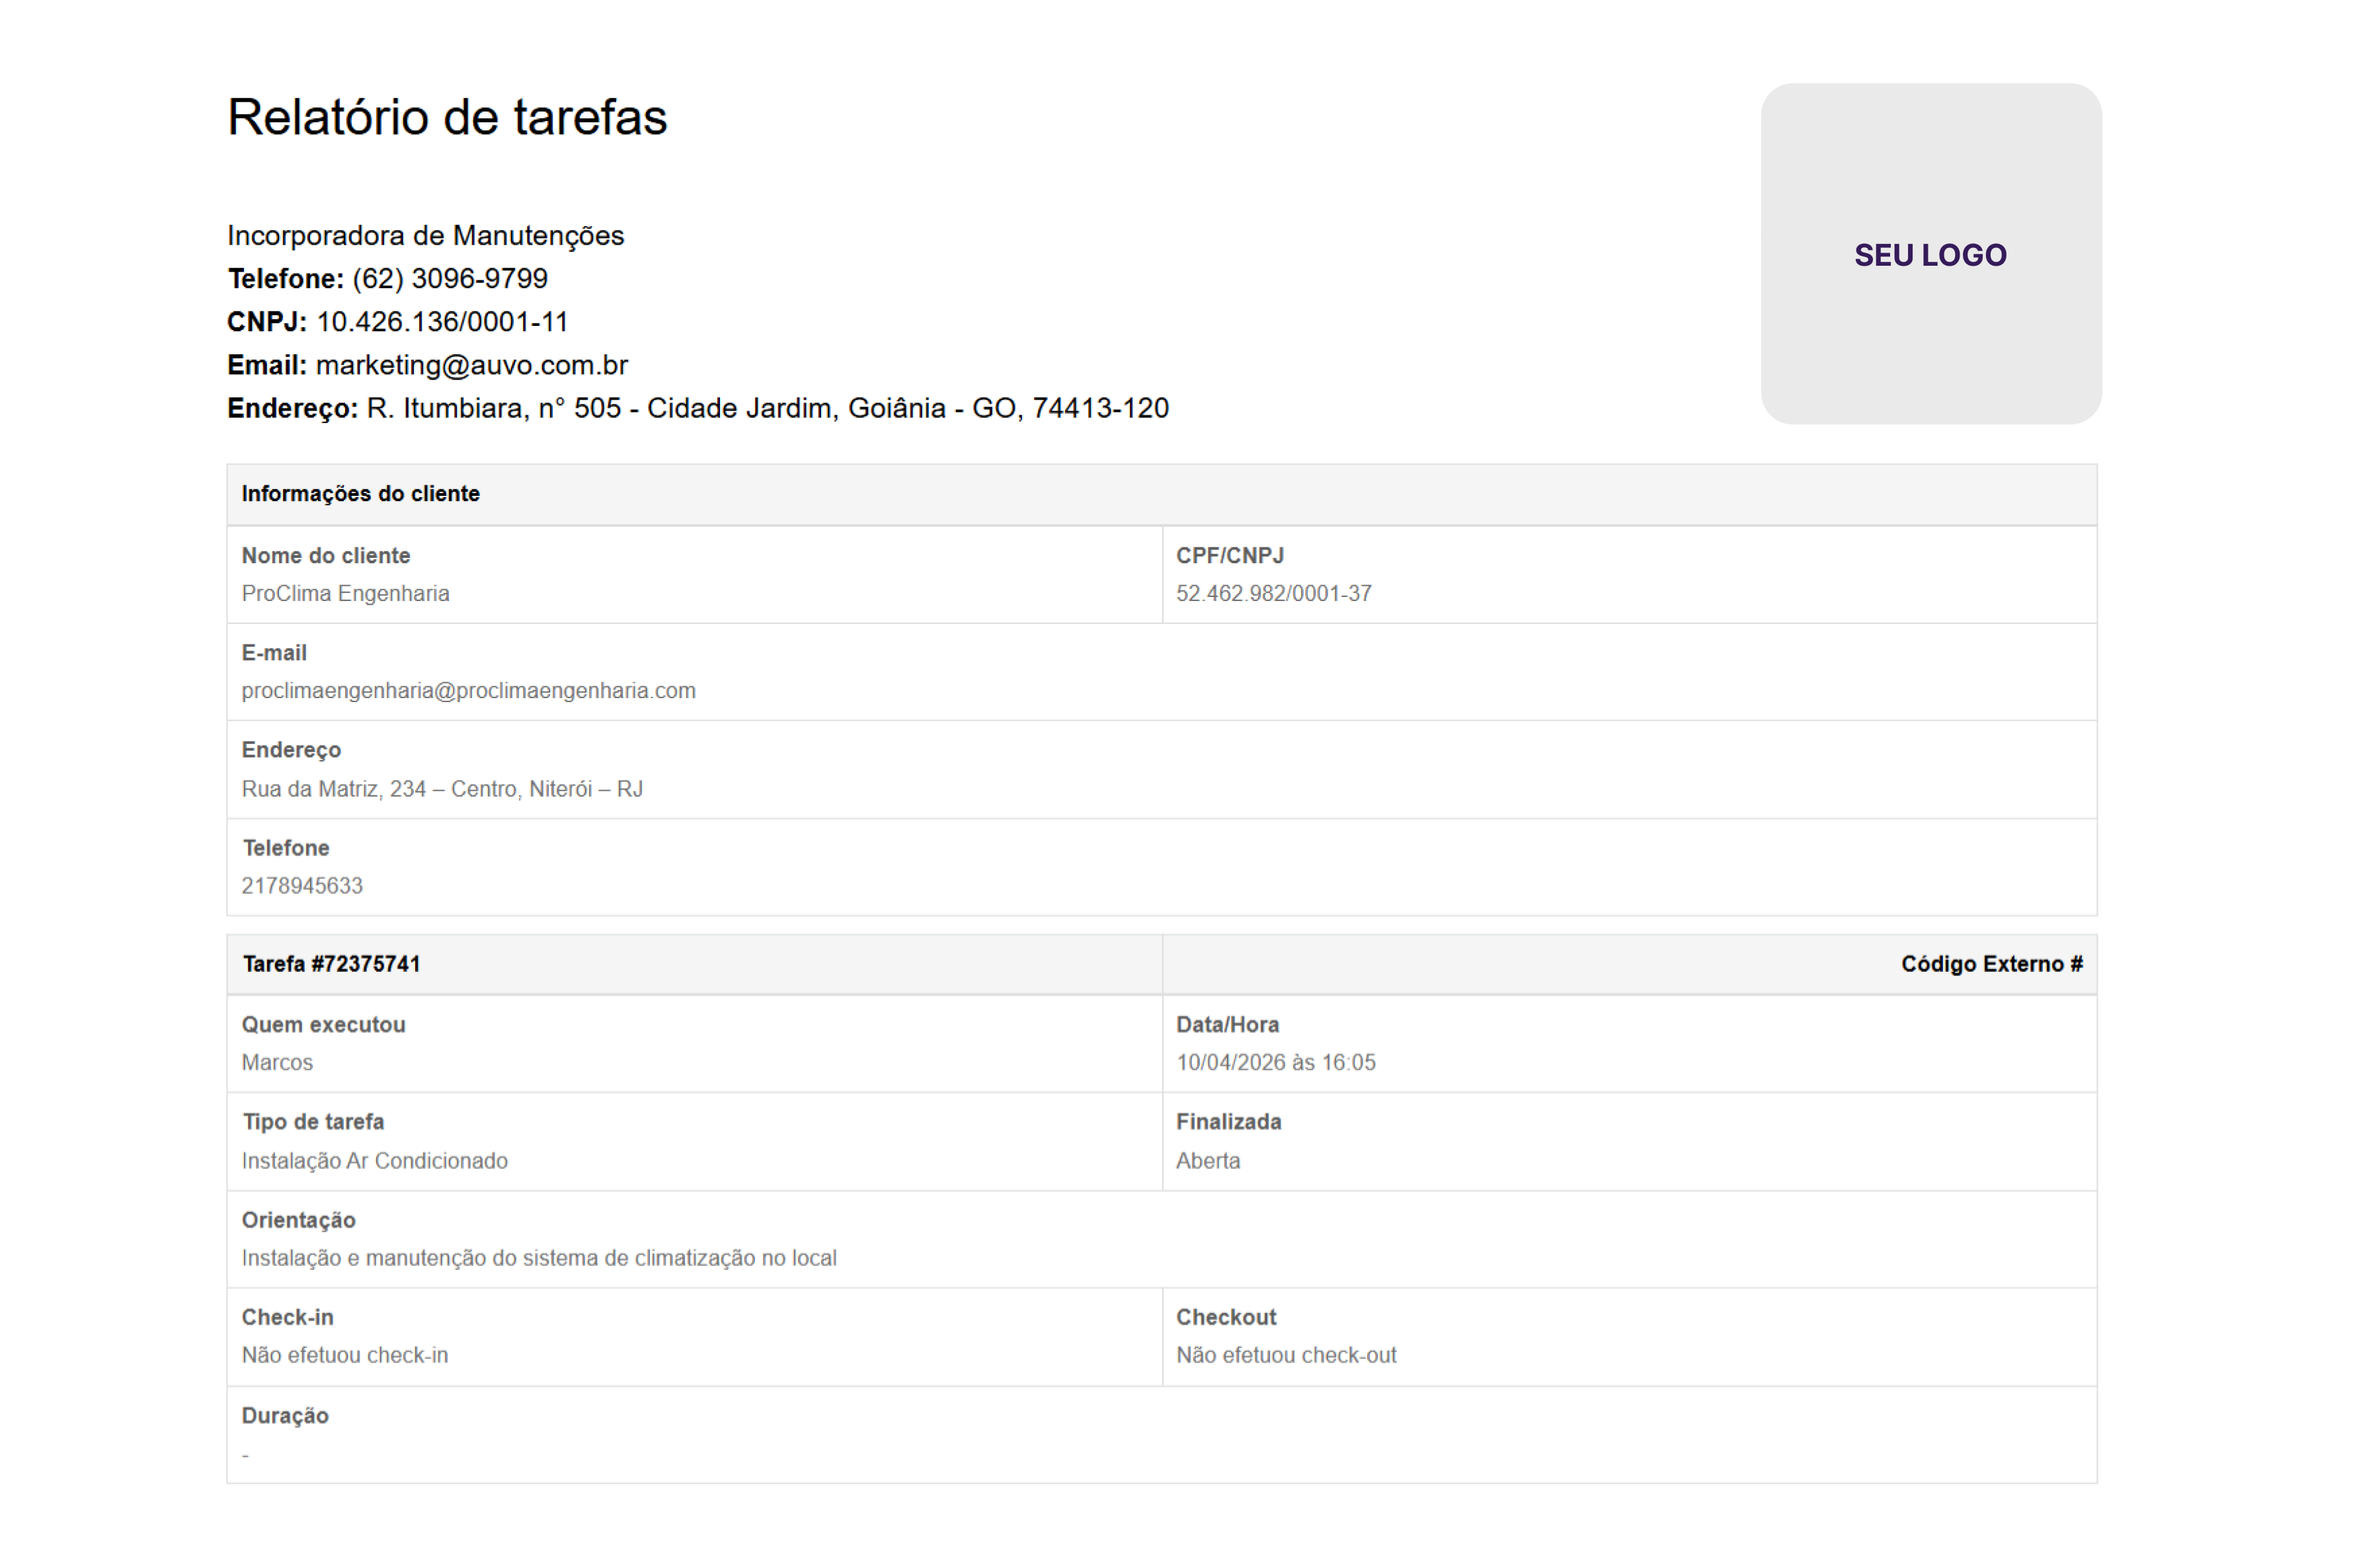Screen dimensions: 2380x1545
Task: Click the marketing@auvo.com.br email address
Action: pyautogui.click(x=471, y=365)
